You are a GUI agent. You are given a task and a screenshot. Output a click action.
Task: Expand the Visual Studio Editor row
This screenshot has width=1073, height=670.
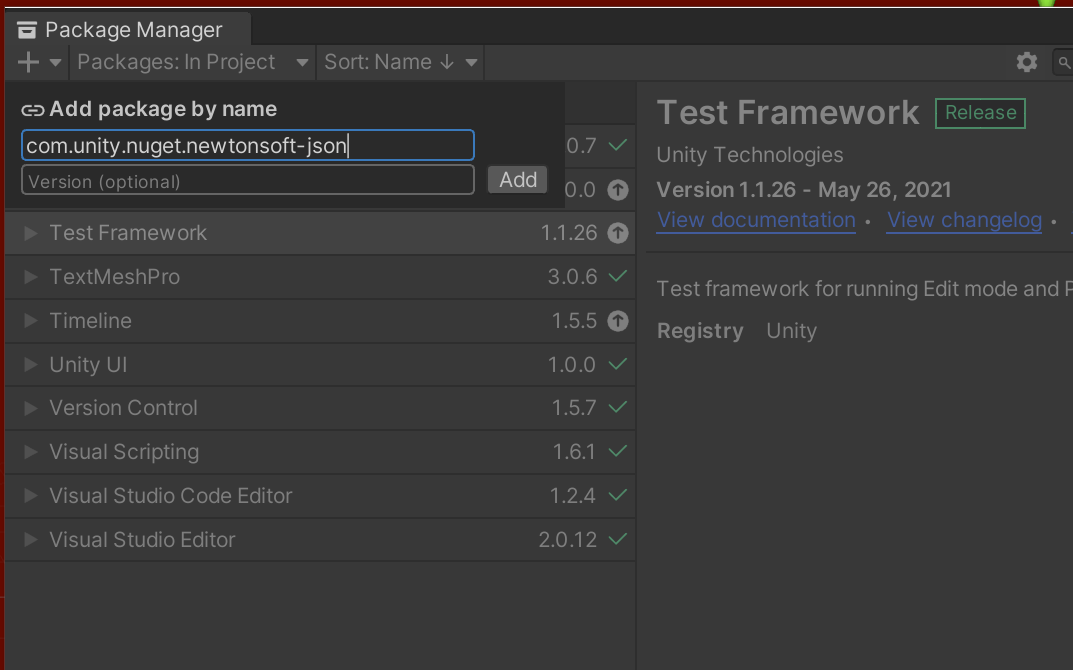pos(30,540)
